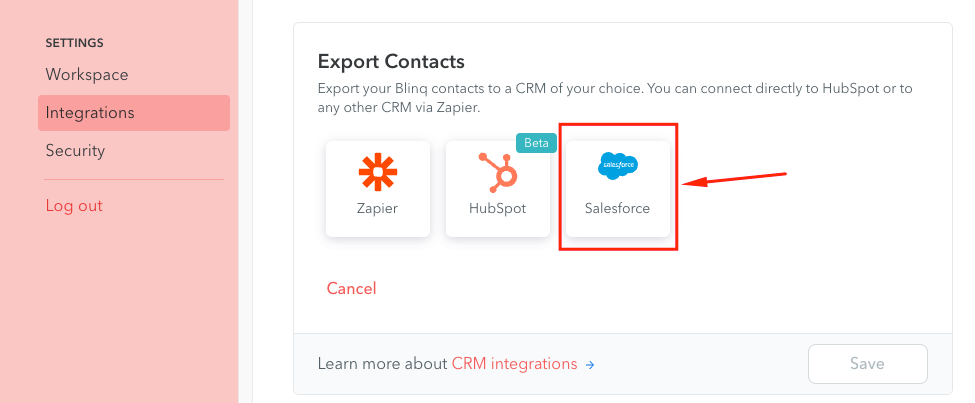Open the CRM integrations help link
This screenshot has width=975, height=403.
pyautogui.click(x=515, y=364)
